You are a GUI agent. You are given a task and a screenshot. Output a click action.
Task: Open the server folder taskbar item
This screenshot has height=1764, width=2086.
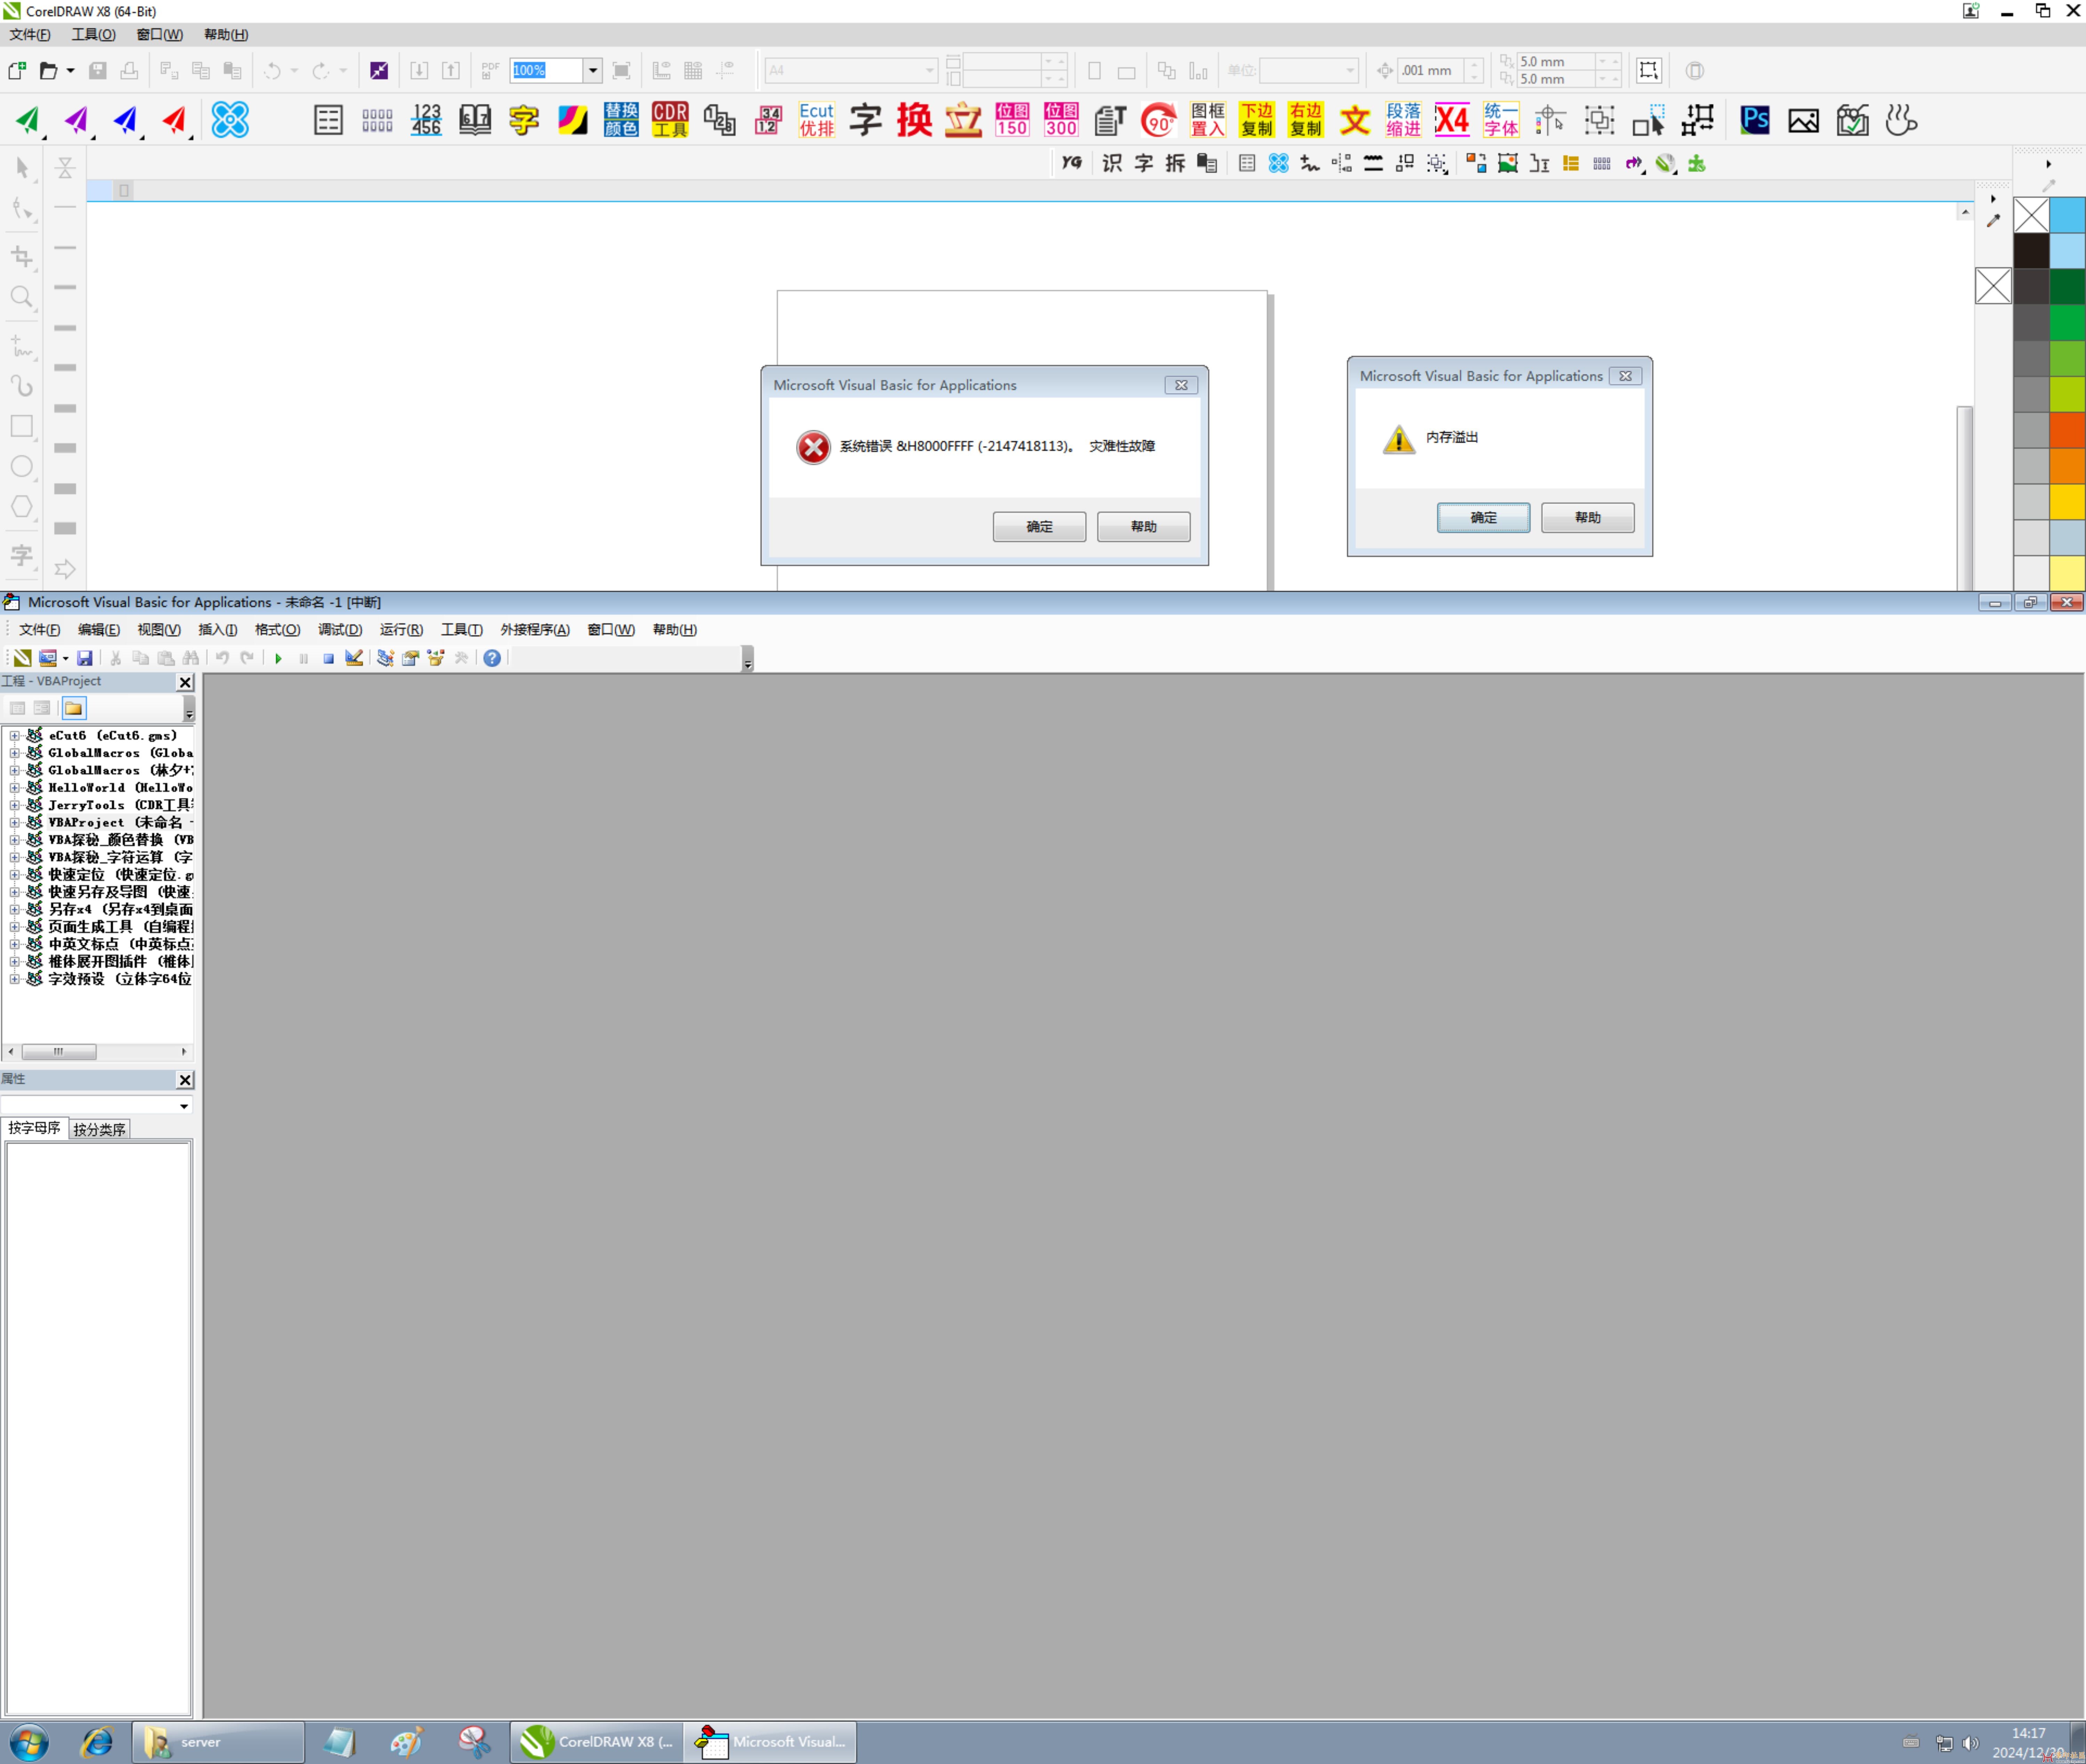pyautogui.click(x=218, y=1742)
